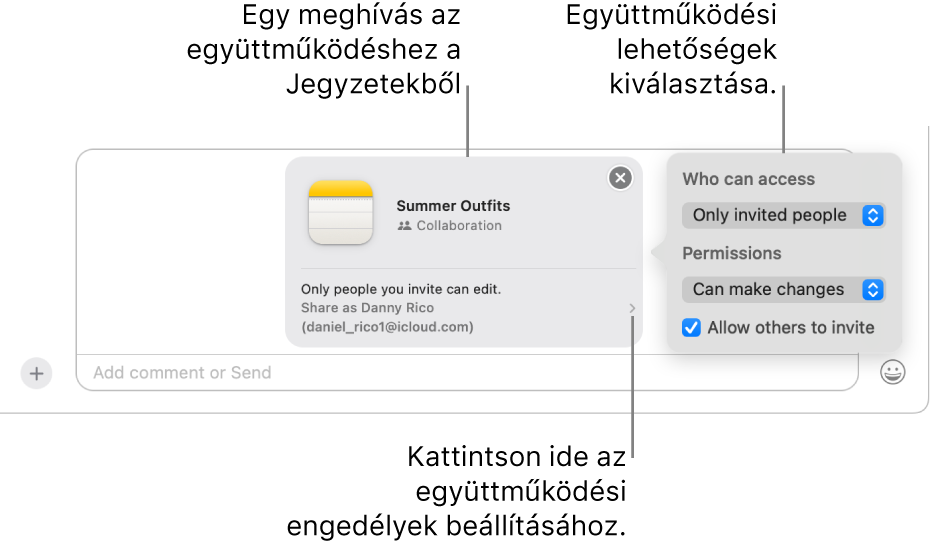The width and height of the screenshot is (934, 548).
Task: Click the plus button beside the message field
Action: (36, 373)
